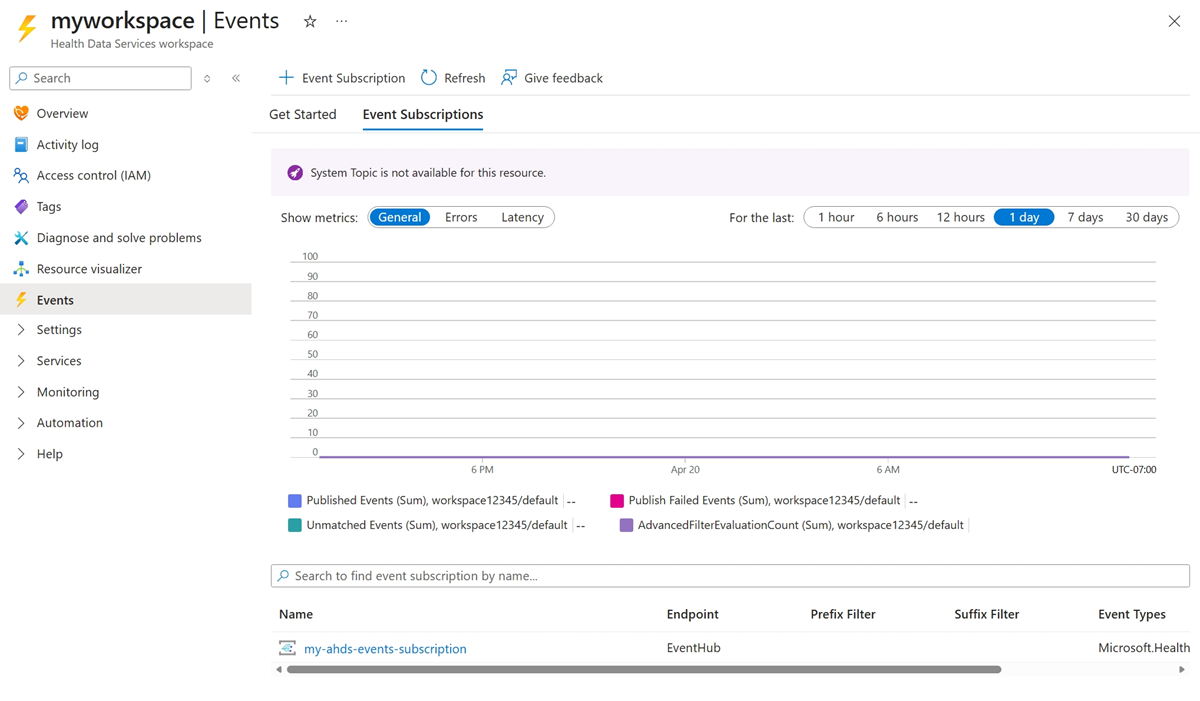Image resolution: width=1200 pixels, height=701 pixels.
Task: Click the sidebar Search field
Action: (100, 78)
